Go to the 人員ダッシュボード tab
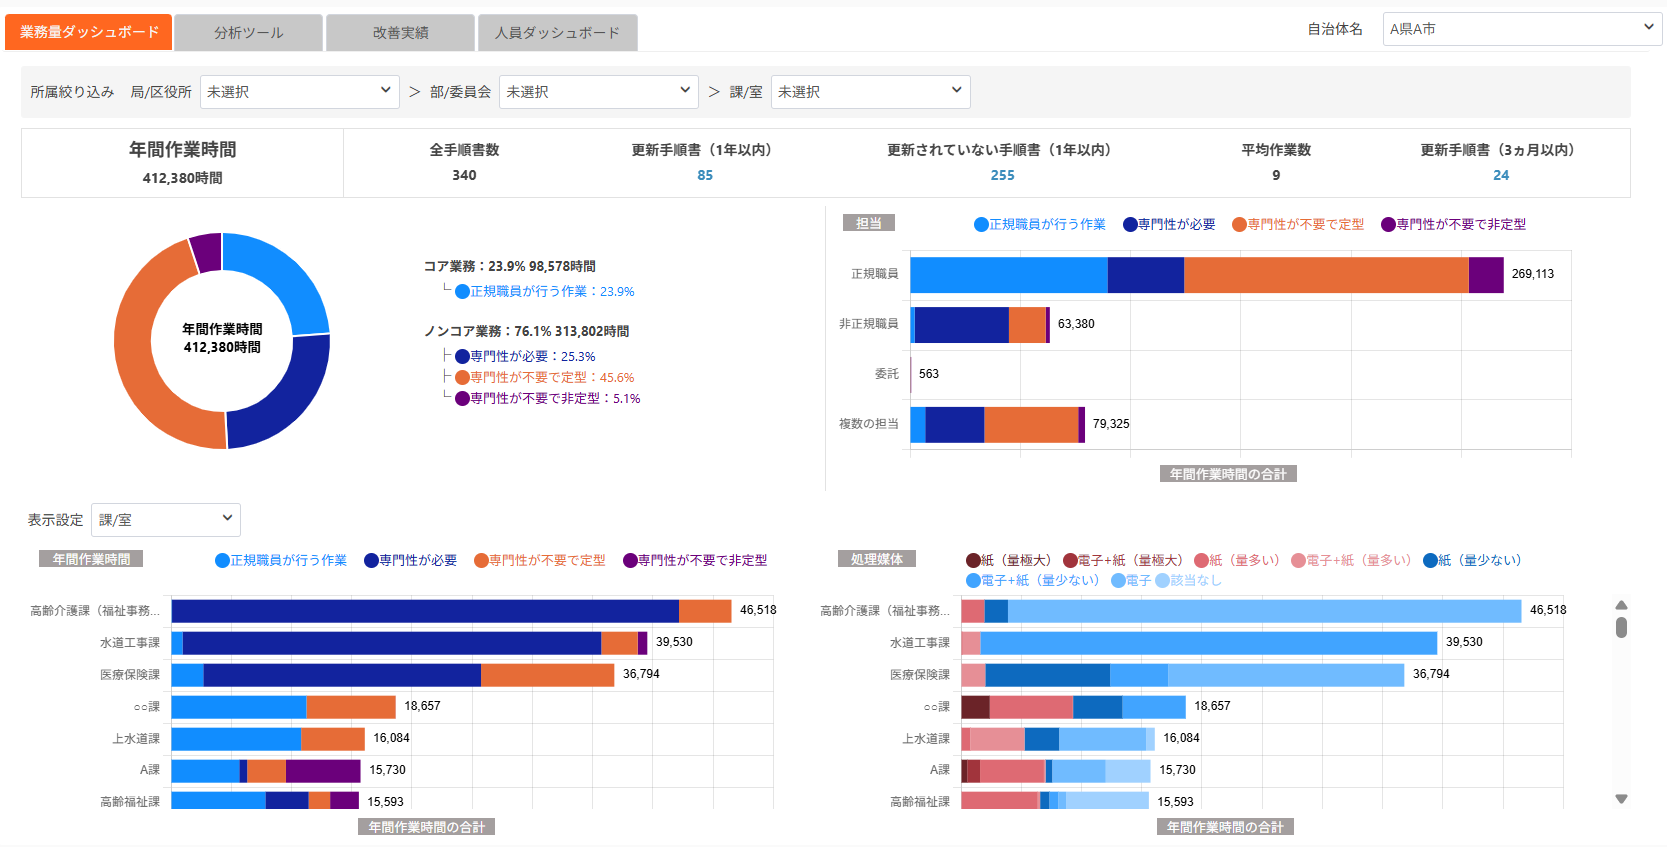The image size is (1667, 847). tap(557, 32)
